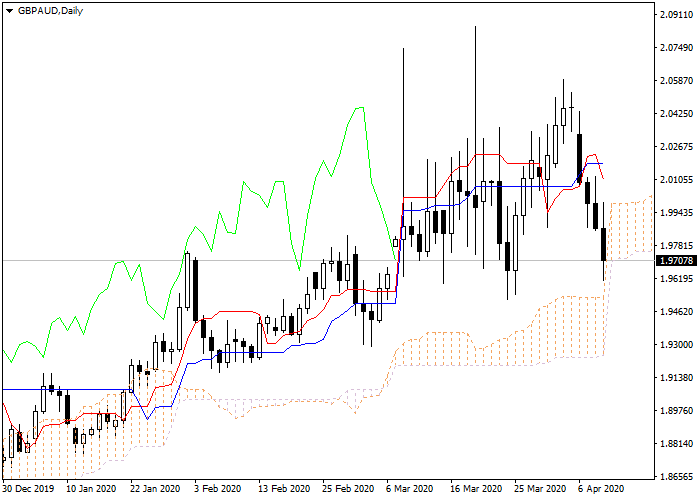Click the GBPAUD,Daily chart title
The width and height of the screenshot is (700, 500).
tap(50, 11)
